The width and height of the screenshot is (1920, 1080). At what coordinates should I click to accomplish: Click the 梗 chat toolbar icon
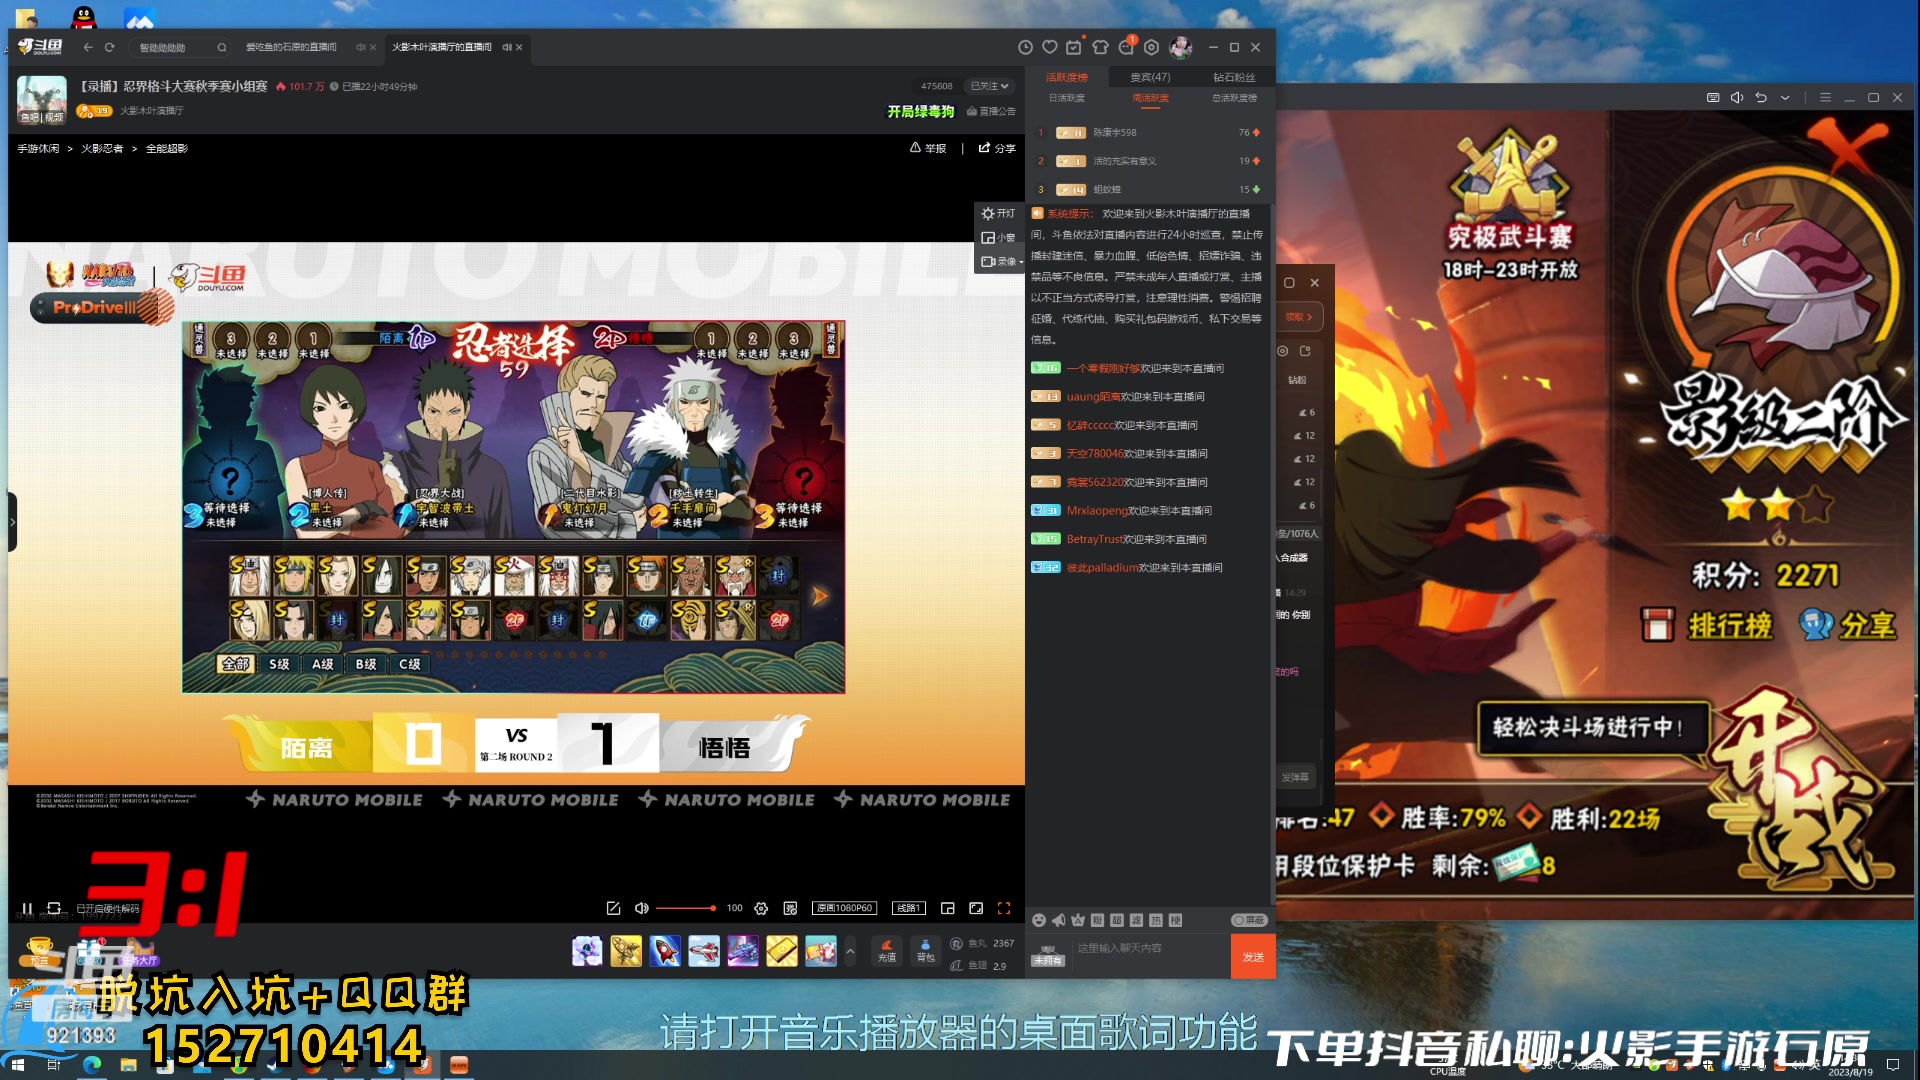click(x=1175, y=920)
